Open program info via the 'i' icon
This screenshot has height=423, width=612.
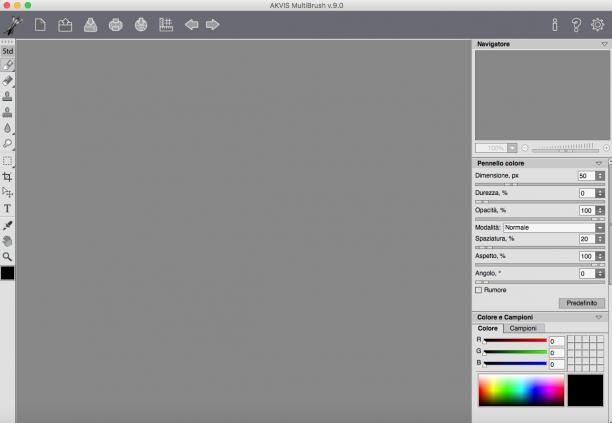tap(555, 25)
